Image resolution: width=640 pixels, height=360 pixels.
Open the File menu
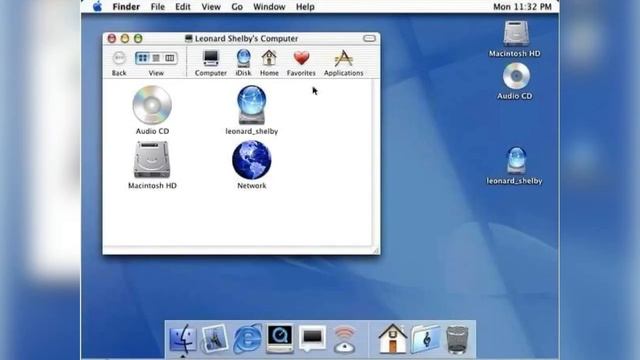pyautogui.click(x=158, y=7)
